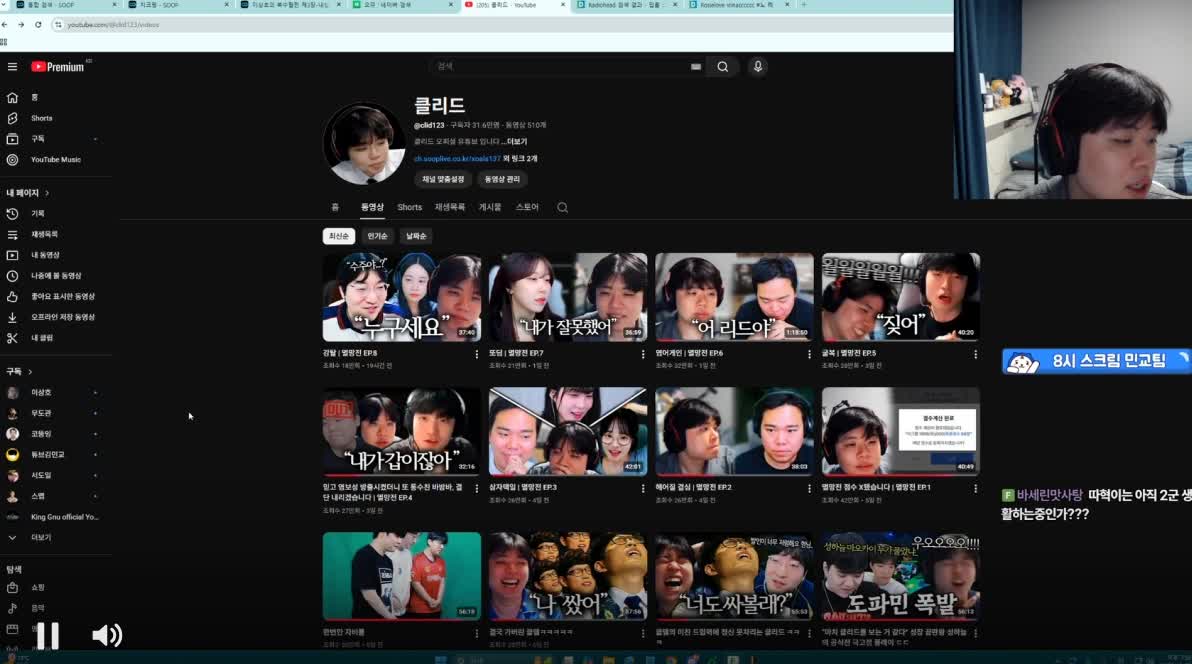Collapse the sidebar with the hamburger icon
Image resolution: width=1192 pixels, height=664 pixels.
[12, 66]
